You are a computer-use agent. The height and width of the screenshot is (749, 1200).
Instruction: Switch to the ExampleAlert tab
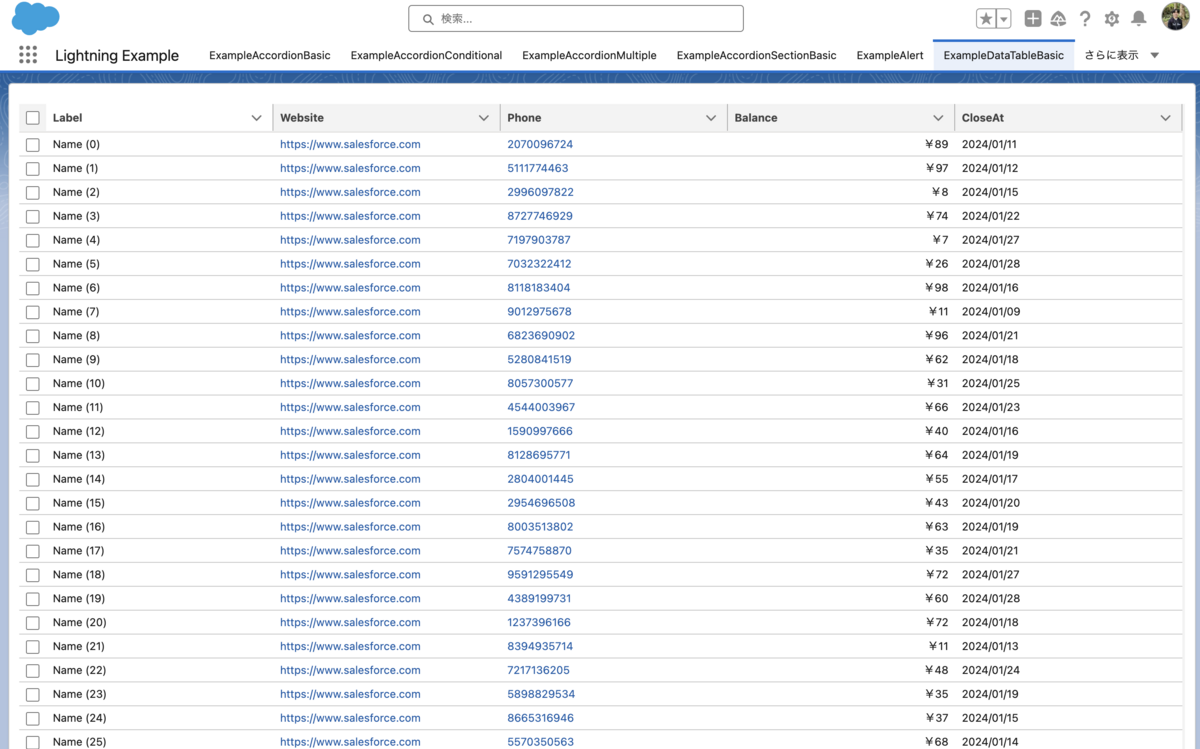[x=889, y=55]
